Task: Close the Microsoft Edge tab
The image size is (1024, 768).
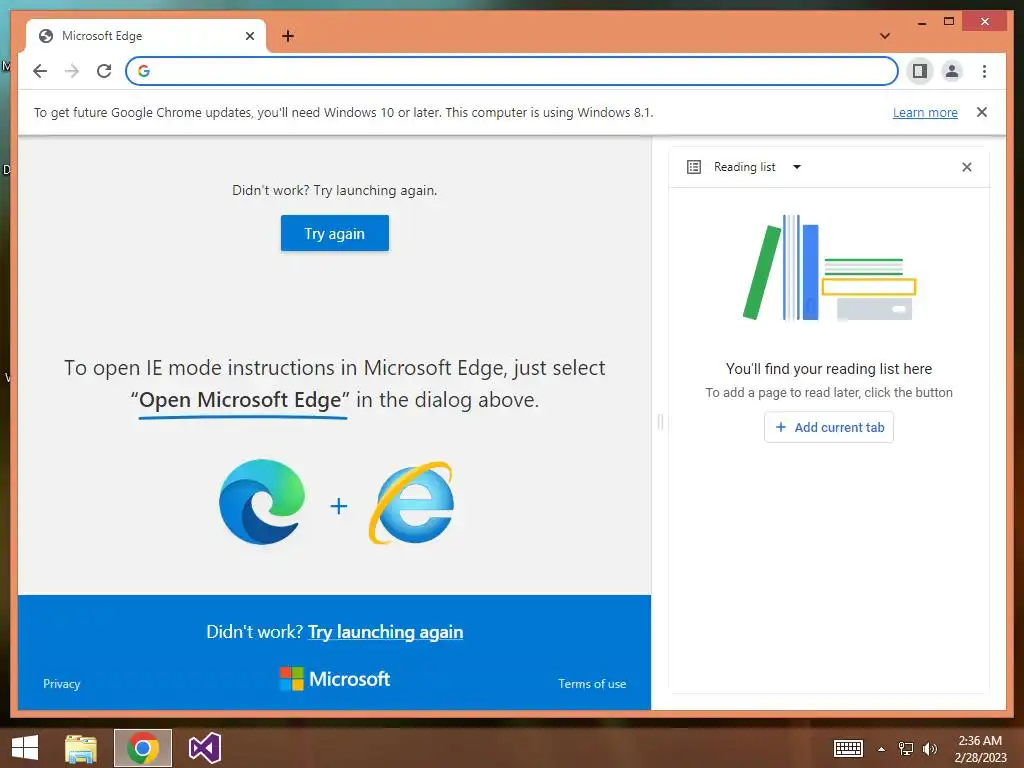Action: pyautogui.click(x=249, y=36)
